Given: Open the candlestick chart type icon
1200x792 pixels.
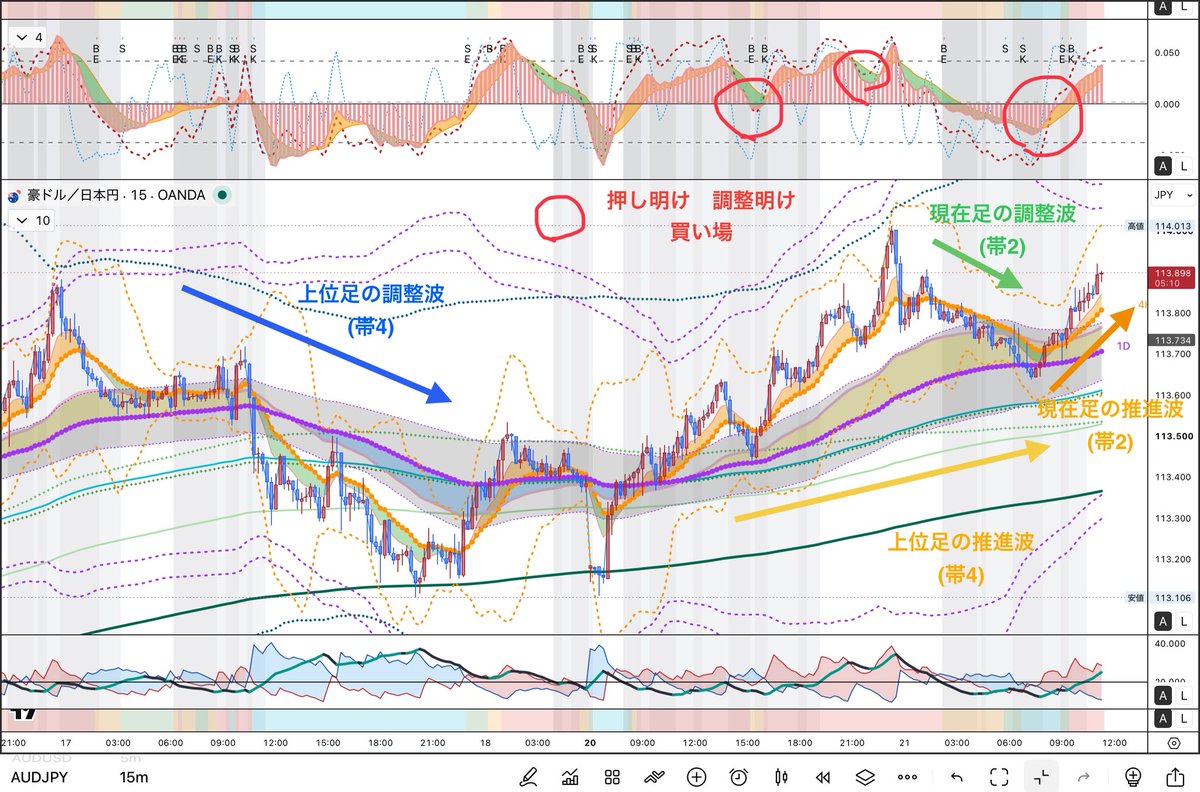Looking at the screenshot, I should click(x=781, y=776).
